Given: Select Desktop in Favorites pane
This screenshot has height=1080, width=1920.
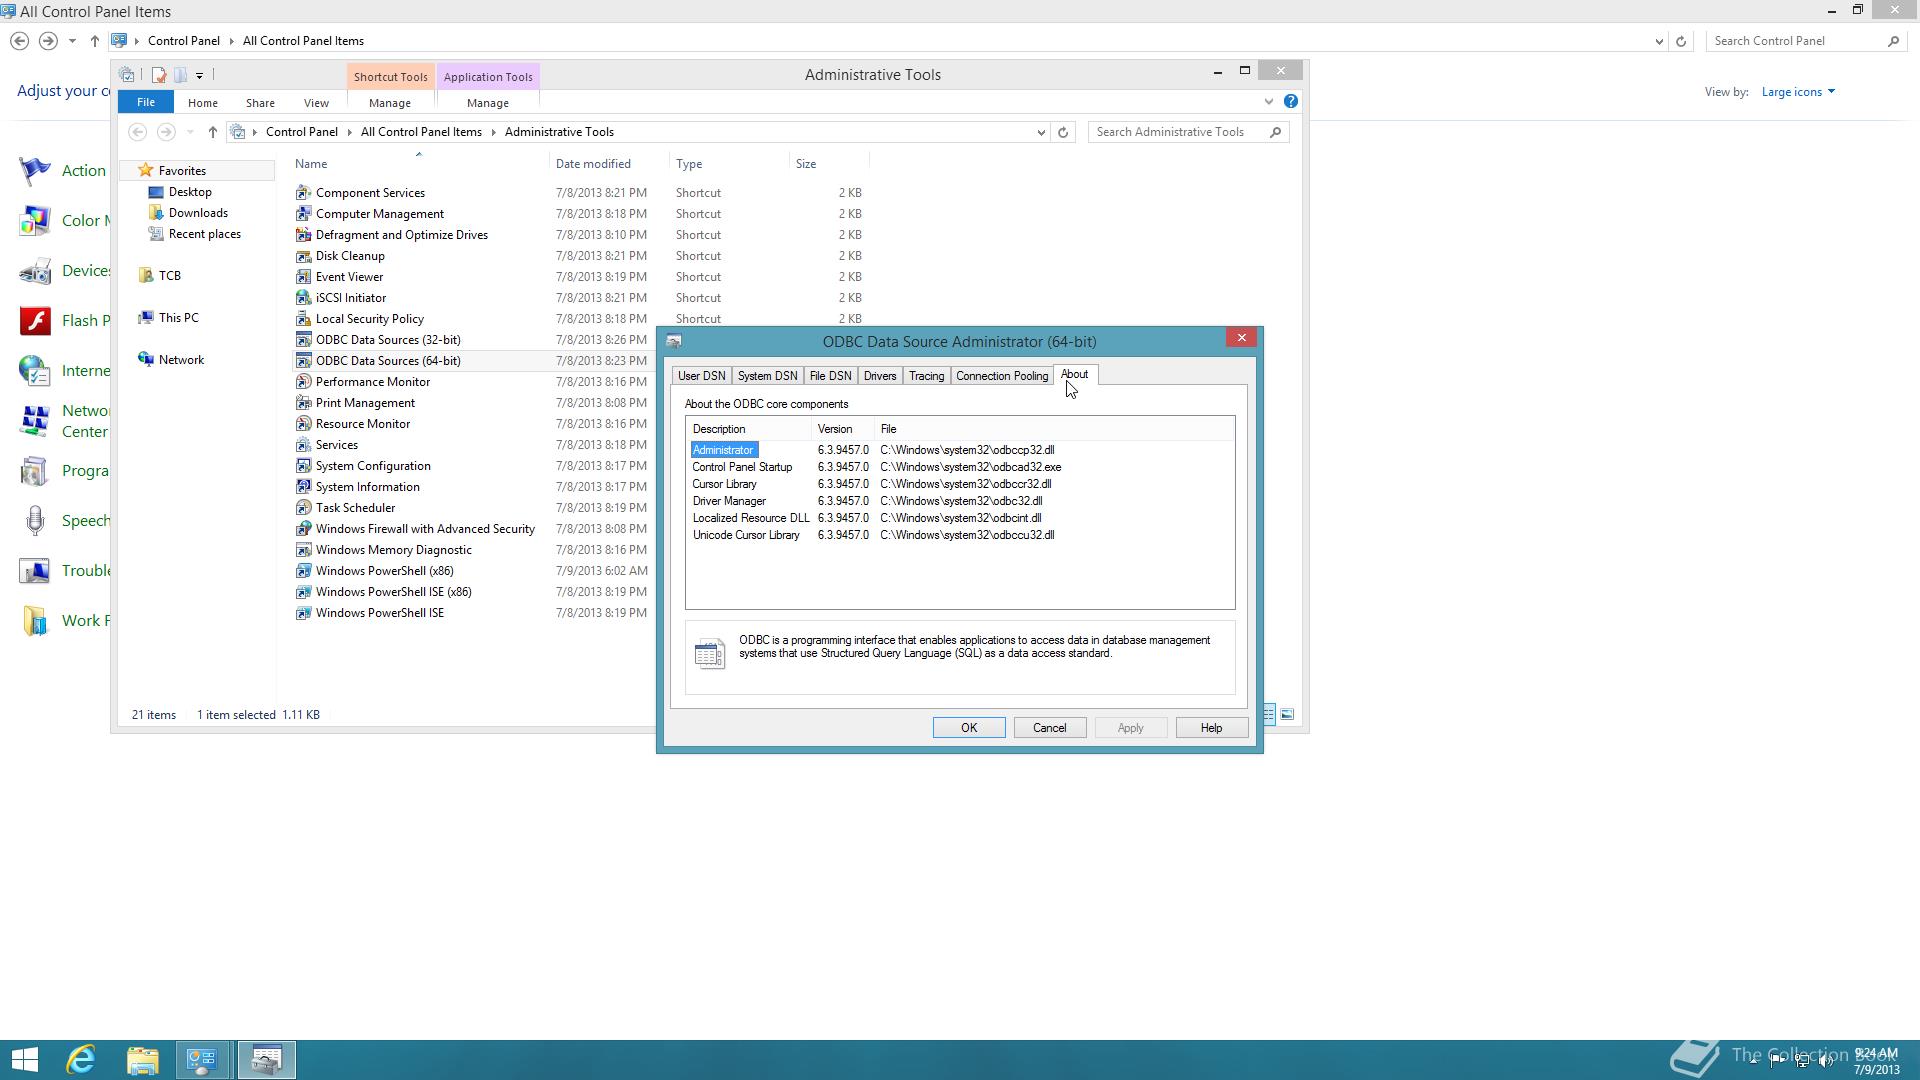Looking at the screenshot, I should tap(190, 192).
